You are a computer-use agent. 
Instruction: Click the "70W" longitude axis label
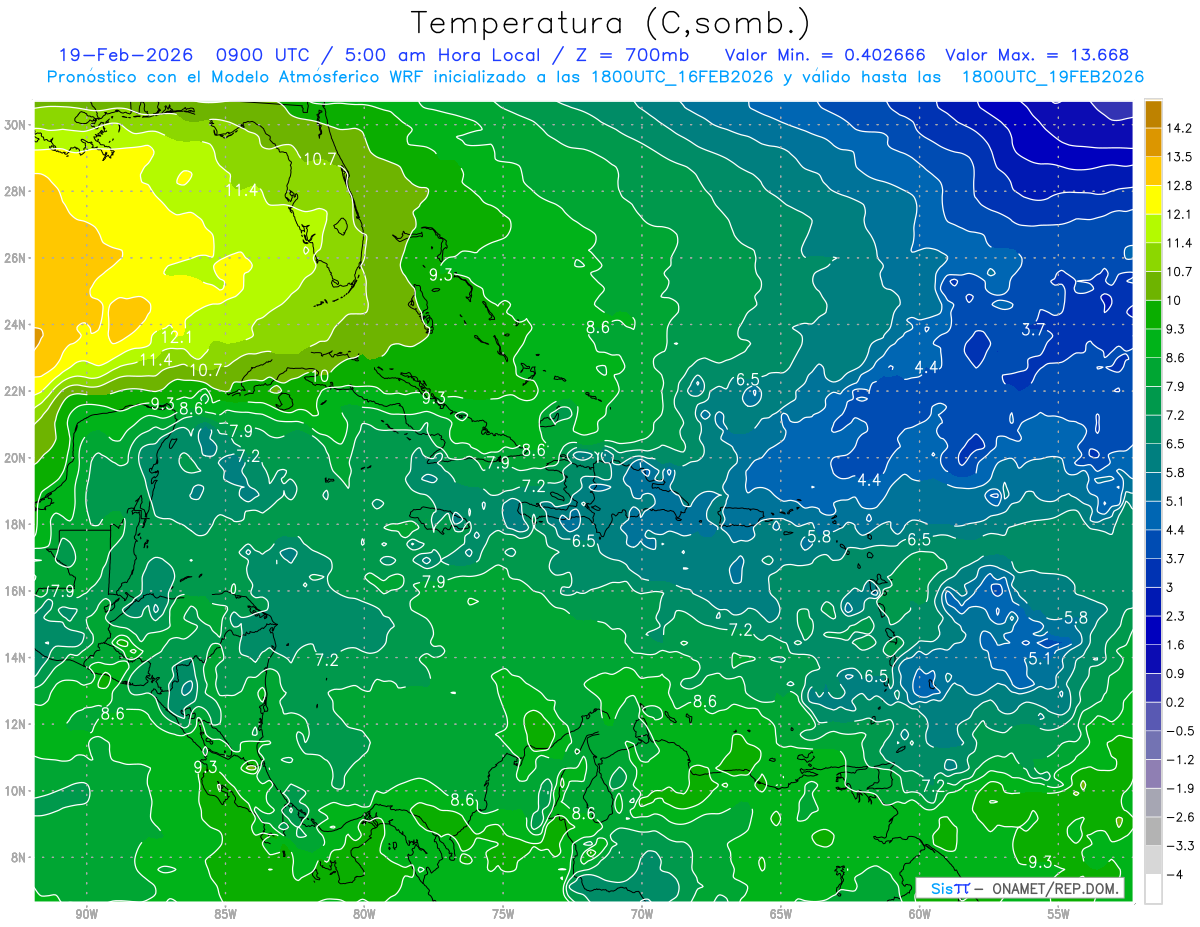[642, 914]
